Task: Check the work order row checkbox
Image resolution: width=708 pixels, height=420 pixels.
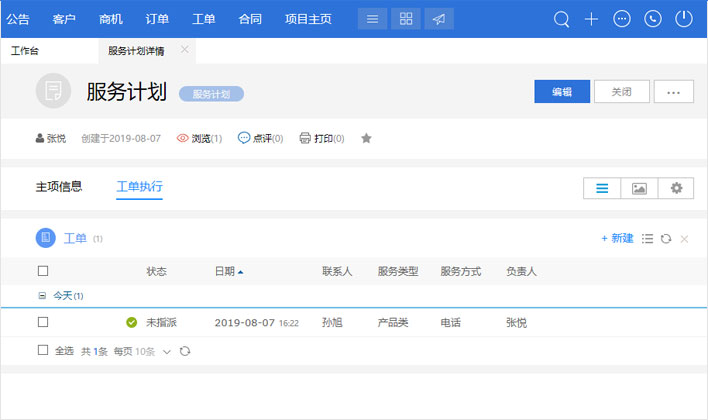Action: 43,322
